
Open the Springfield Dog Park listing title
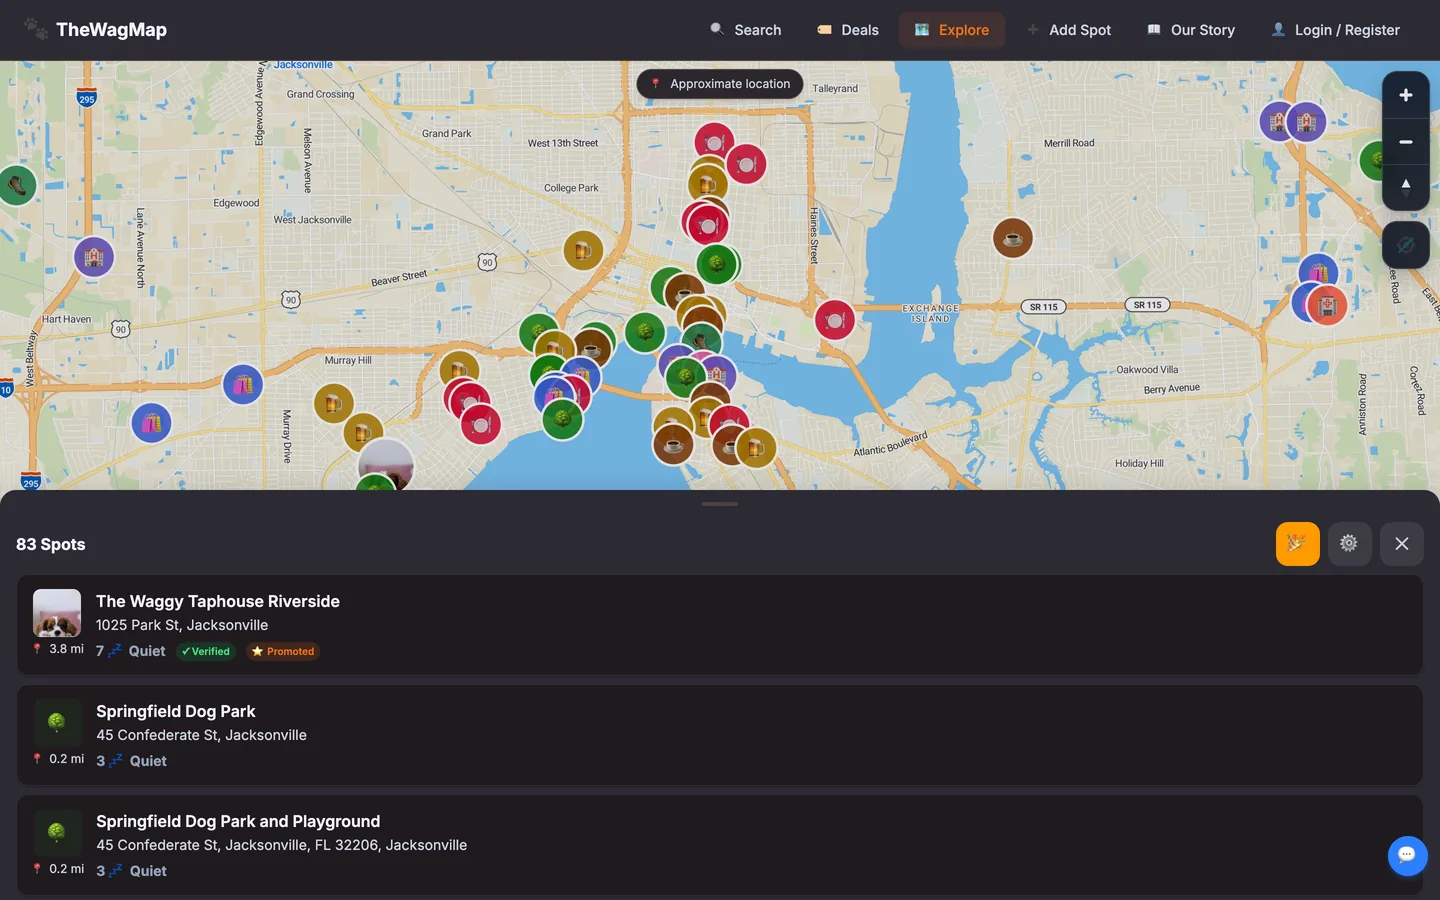coord(176,711)
